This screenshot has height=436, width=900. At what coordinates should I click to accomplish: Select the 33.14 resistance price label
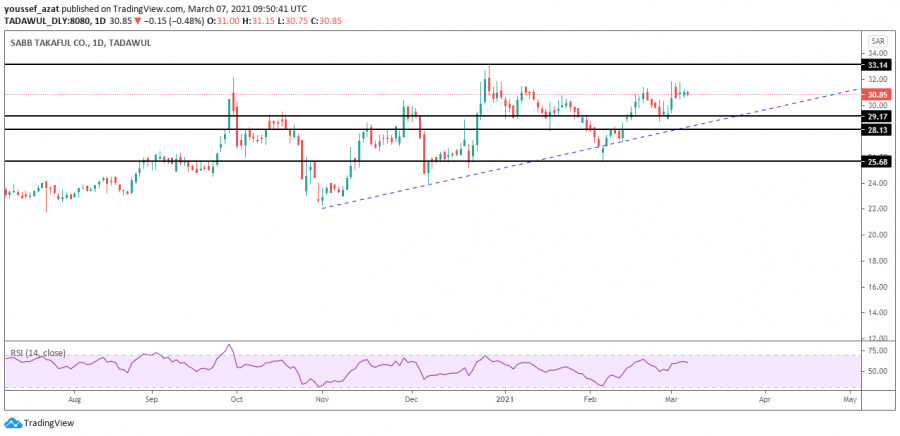point(878,64)
